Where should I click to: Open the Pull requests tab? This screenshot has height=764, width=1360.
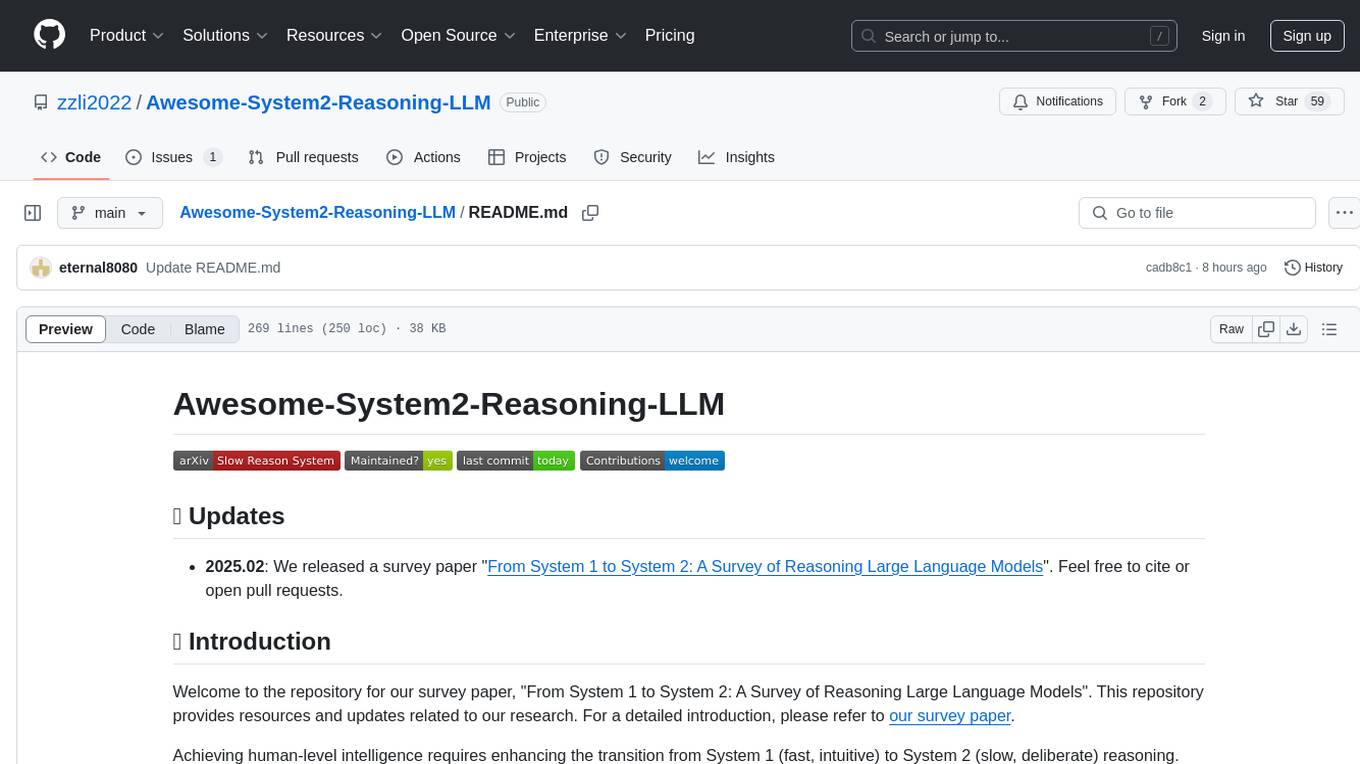click(x=304, y=157)
